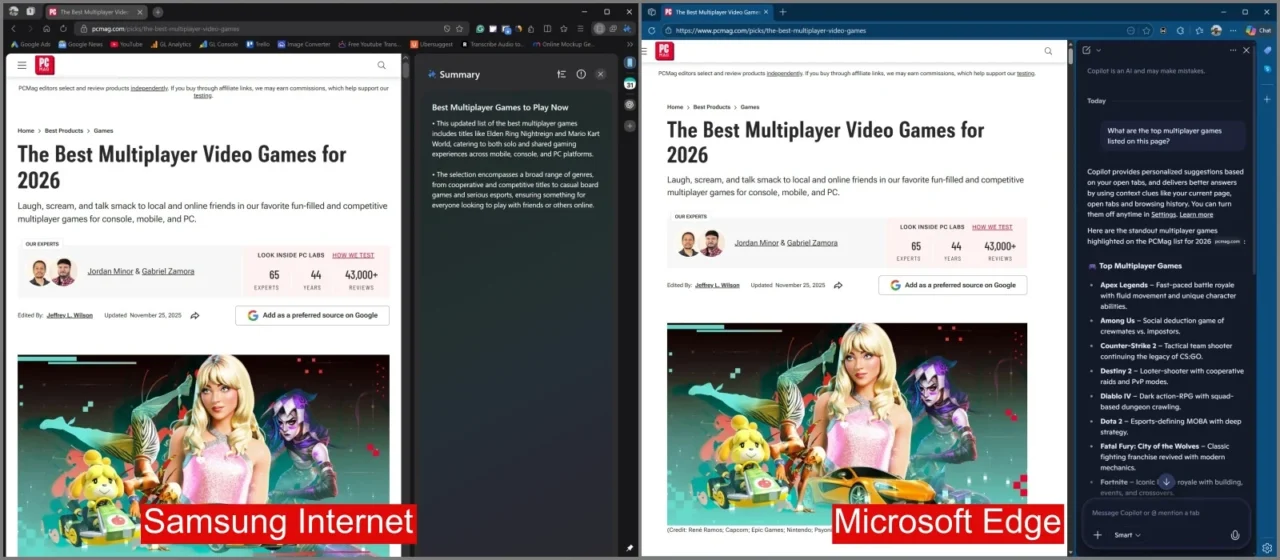Click Copilot microphone voice input
The width and height of the screenshot is (1280, 560).
point(1235,535)
